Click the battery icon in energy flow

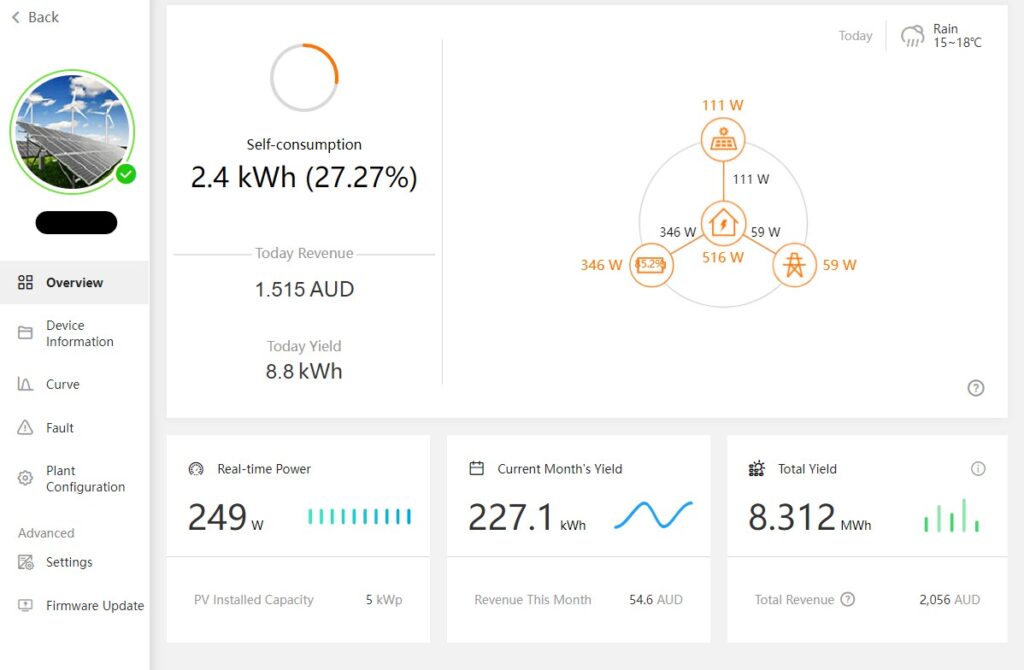click(650, 265)
